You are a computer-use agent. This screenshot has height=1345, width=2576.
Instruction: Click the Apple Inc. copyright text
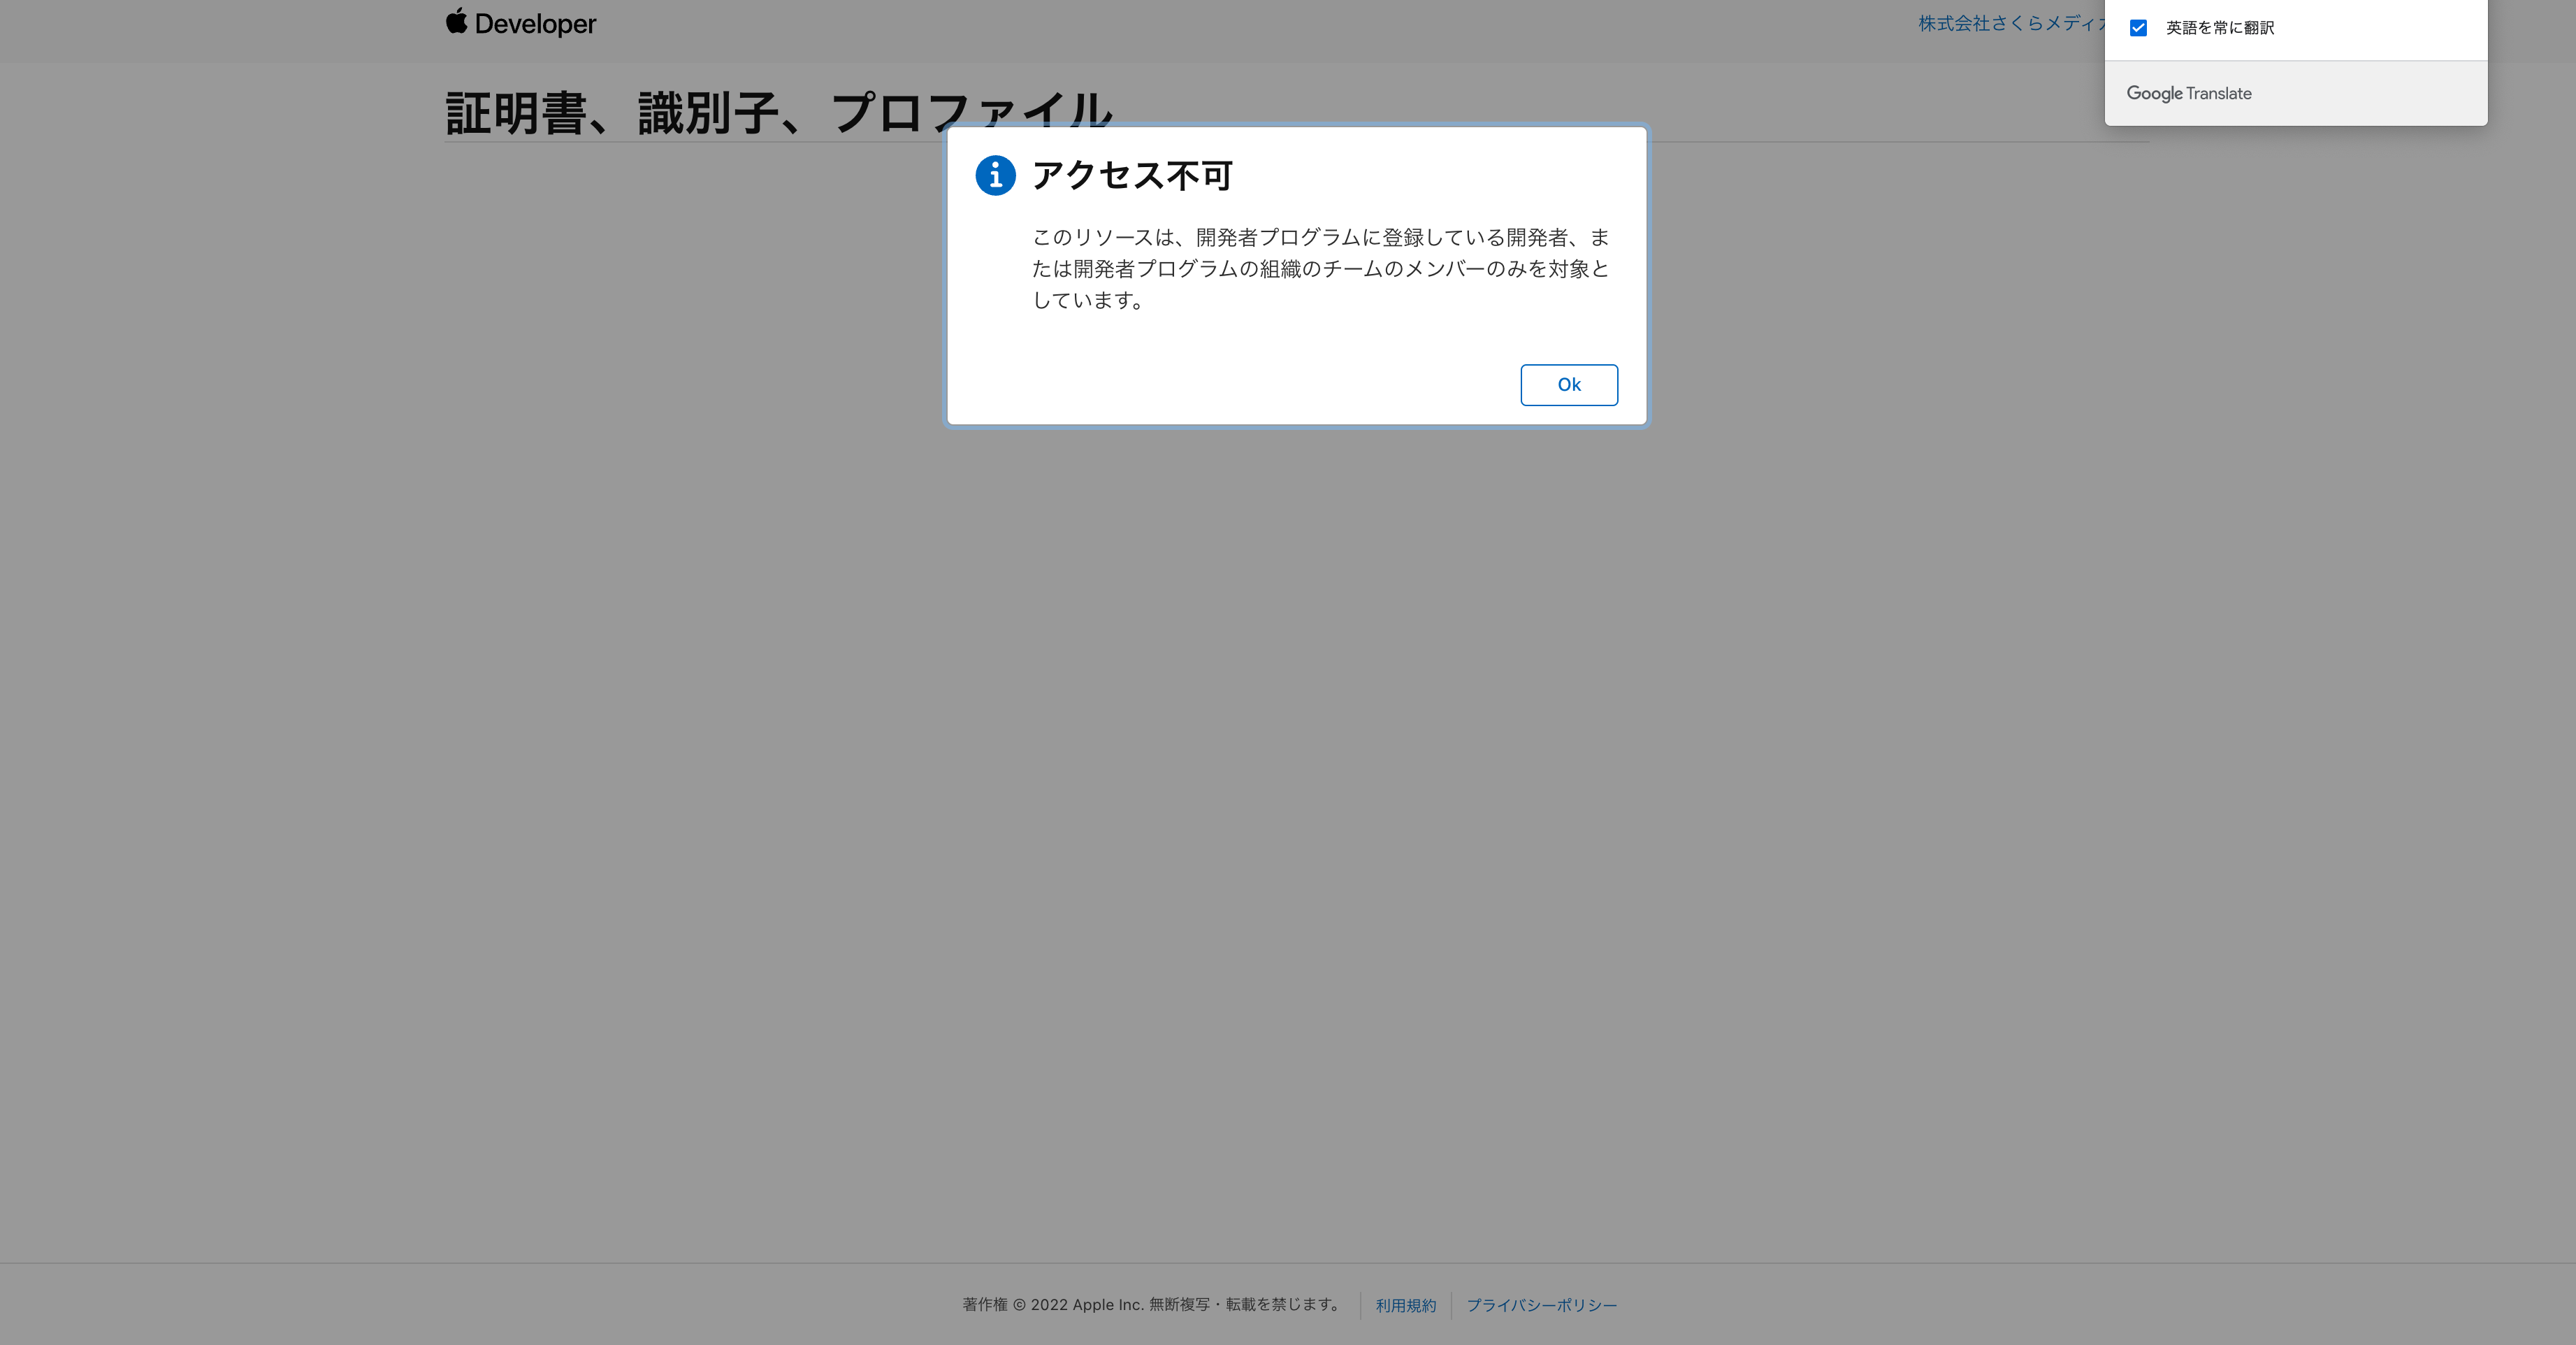[1150, 1304]
